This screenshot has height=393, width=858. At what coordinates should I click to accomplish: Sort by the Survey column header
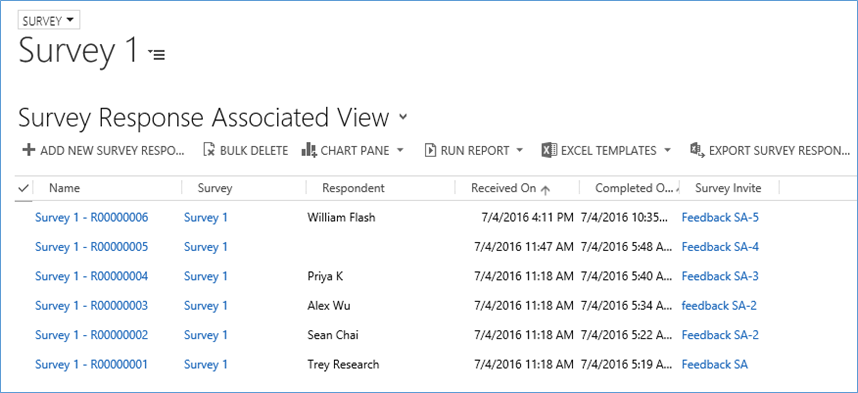215,188
